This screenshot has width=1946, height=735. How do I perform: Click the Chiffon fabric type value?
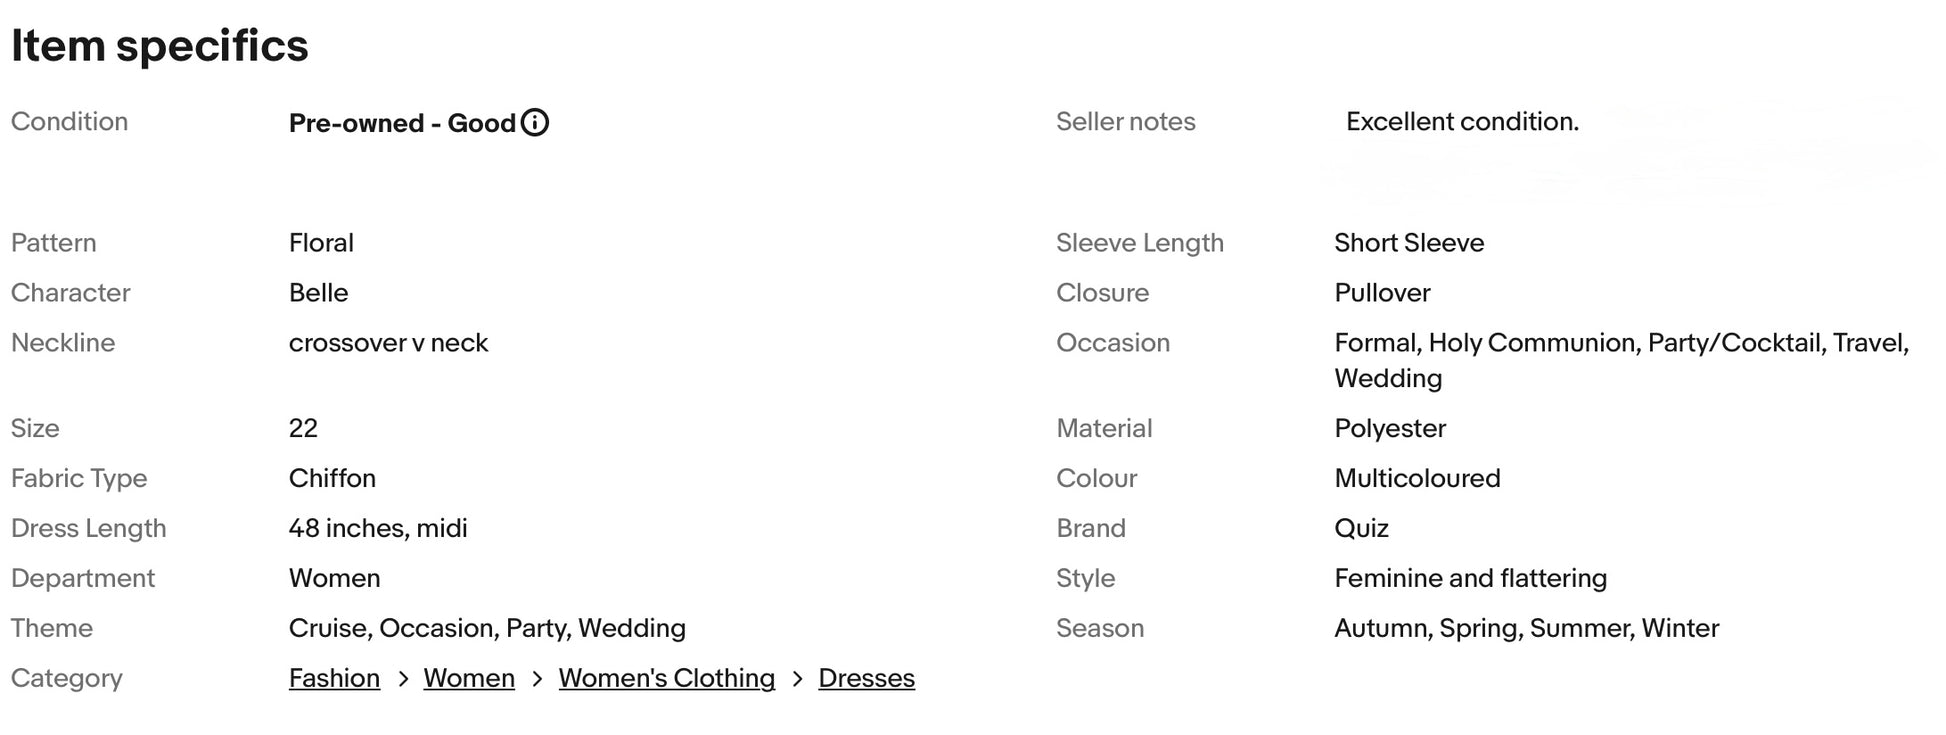[332, 478]
